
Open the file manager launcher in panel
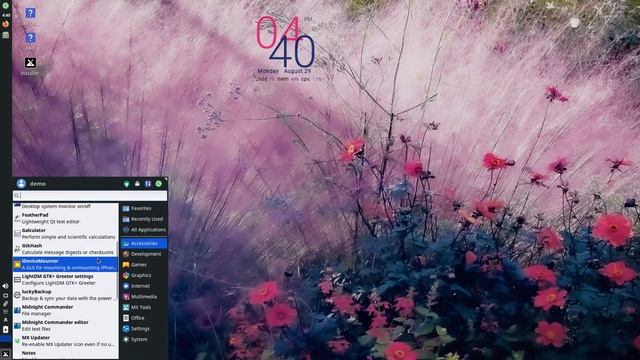5,35
